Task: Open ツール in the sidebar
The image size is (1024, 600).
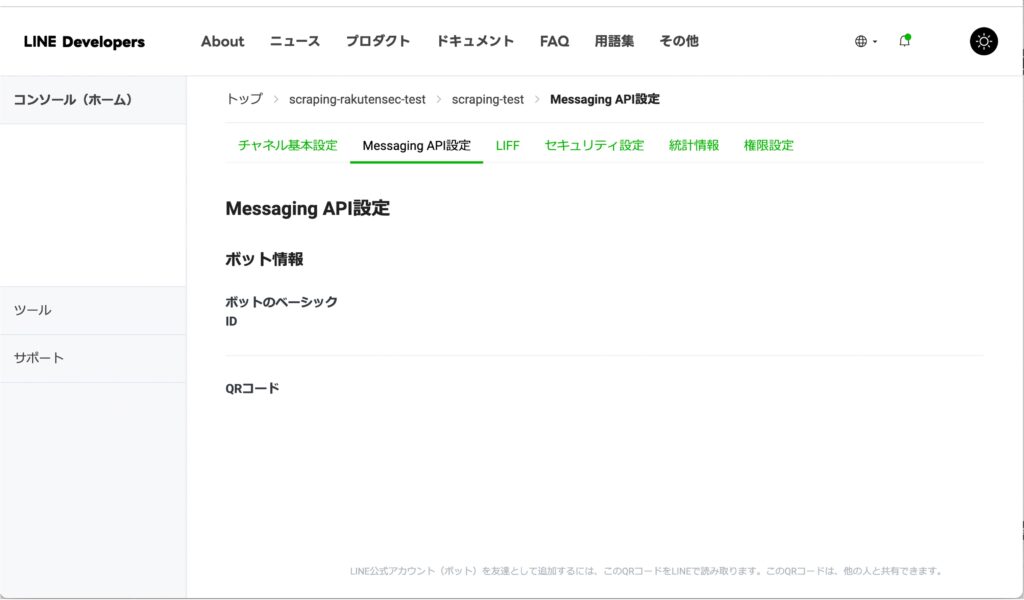Action: tap(93, 310)
